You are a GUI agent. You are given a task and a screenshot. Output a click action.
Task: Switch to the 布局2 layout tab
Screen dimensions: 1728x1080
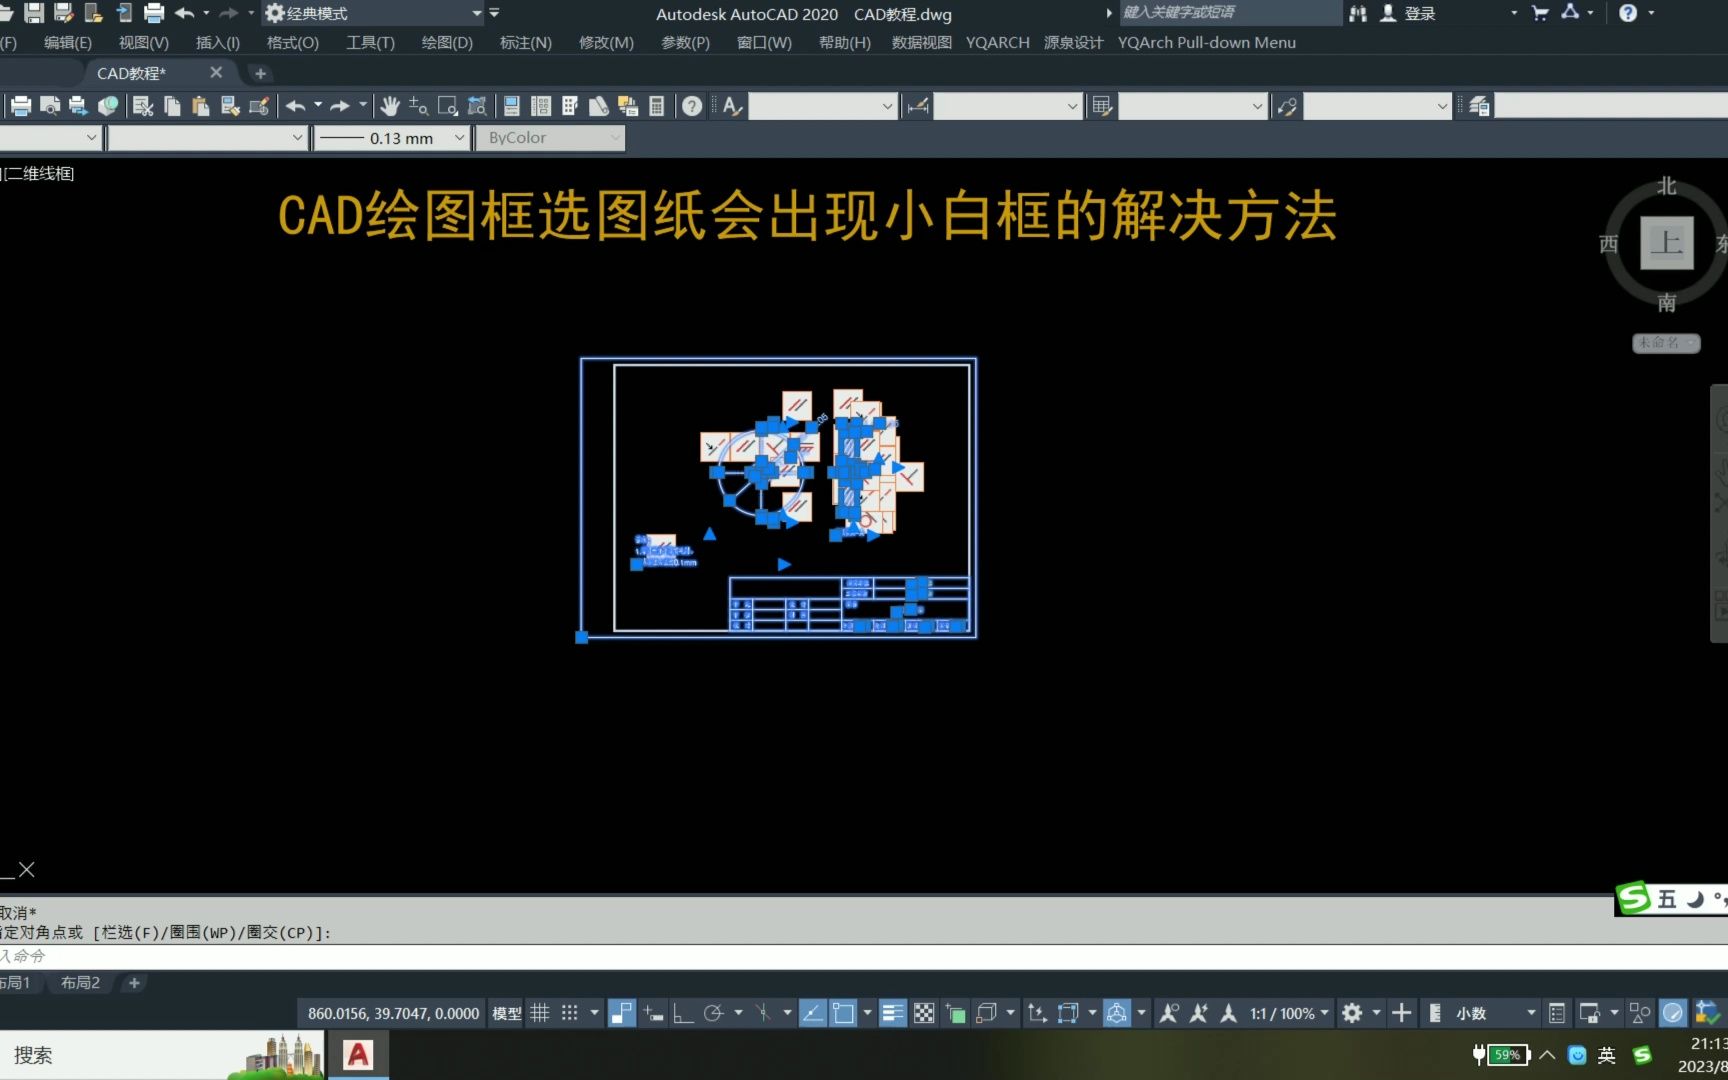pyautogui.click(x=80, y=983)
